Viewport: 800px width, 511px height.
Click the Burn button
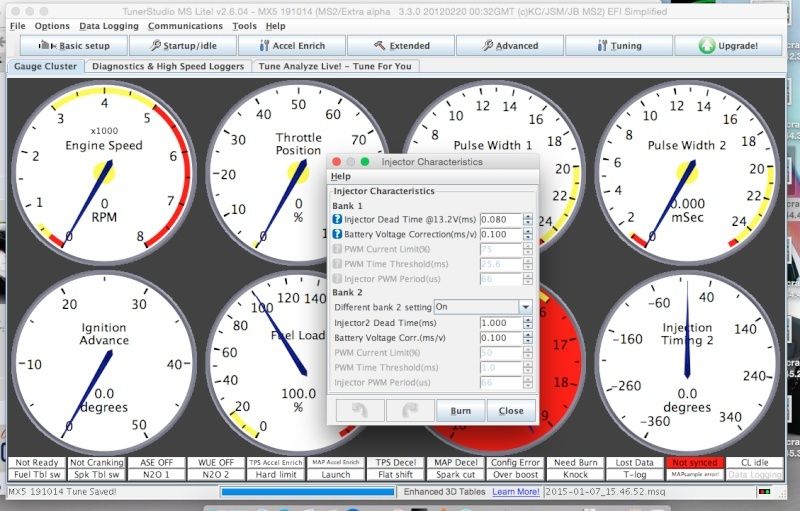(460, 411)
